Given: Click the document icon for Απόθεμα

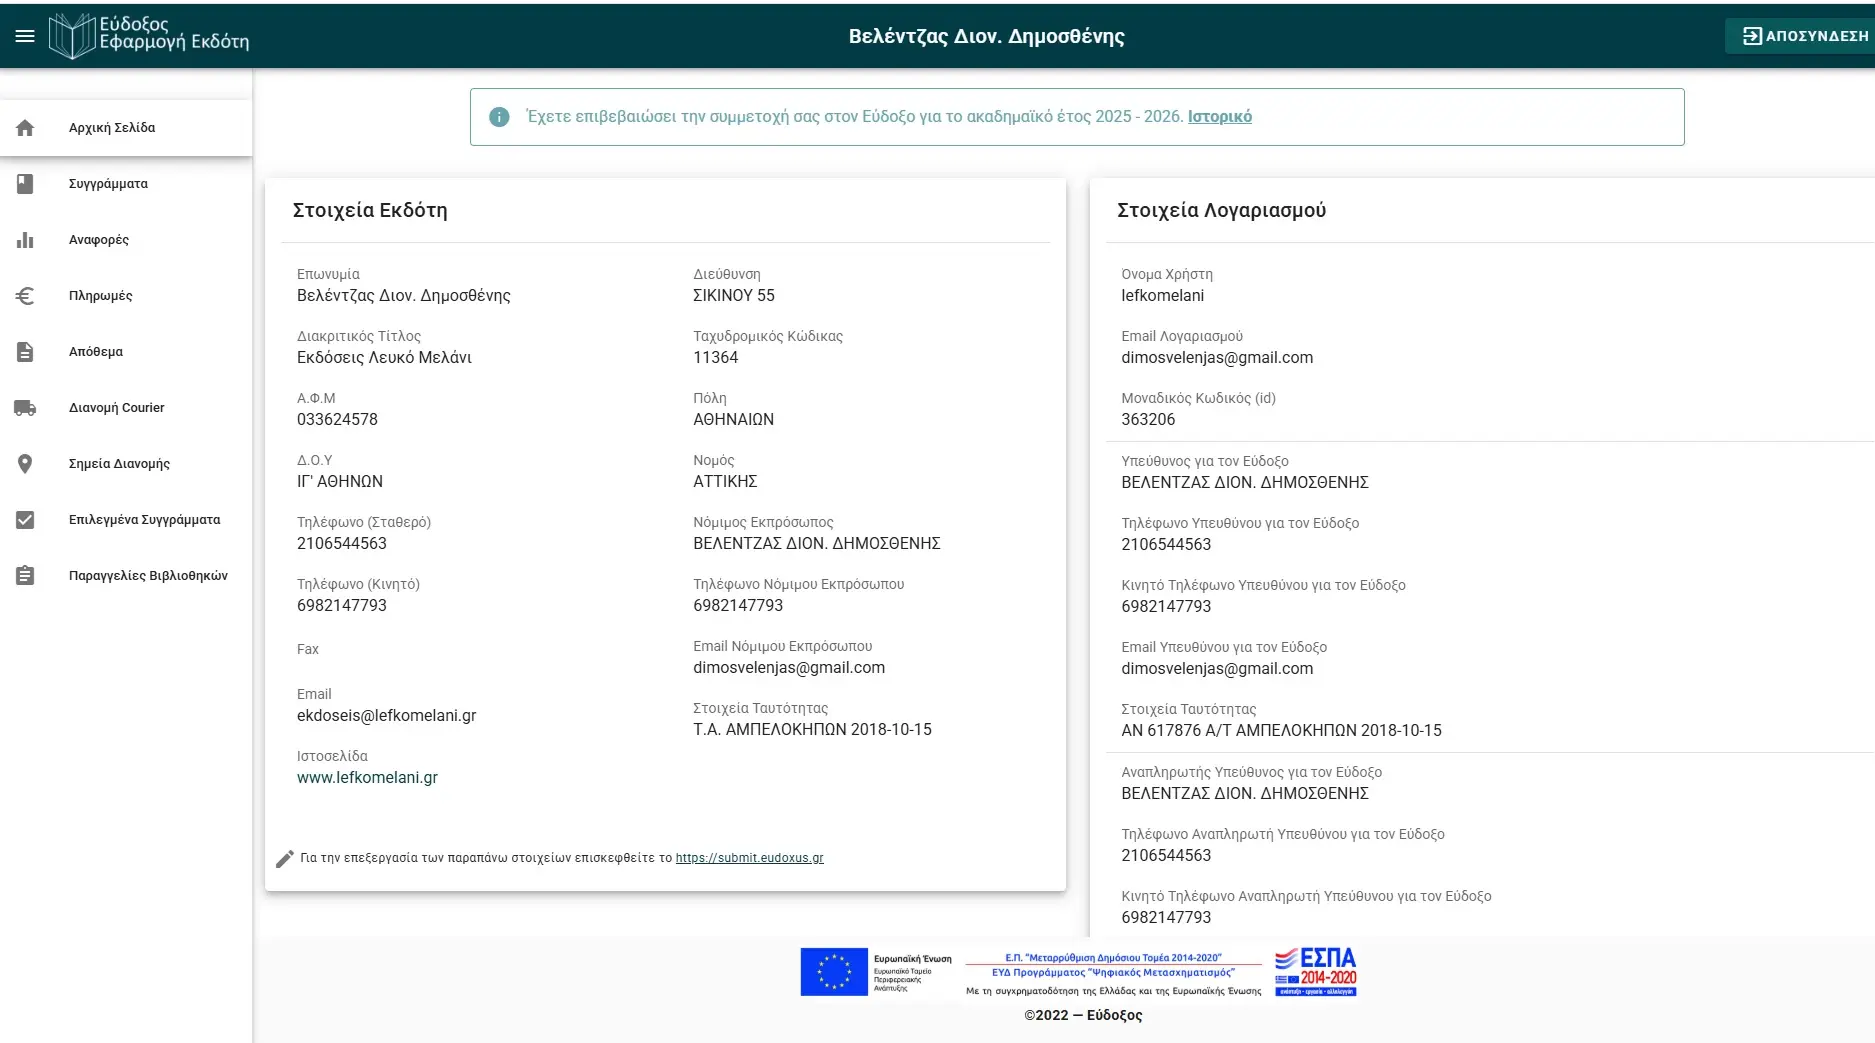Looking at the screenshot, I should pos(25,352).
